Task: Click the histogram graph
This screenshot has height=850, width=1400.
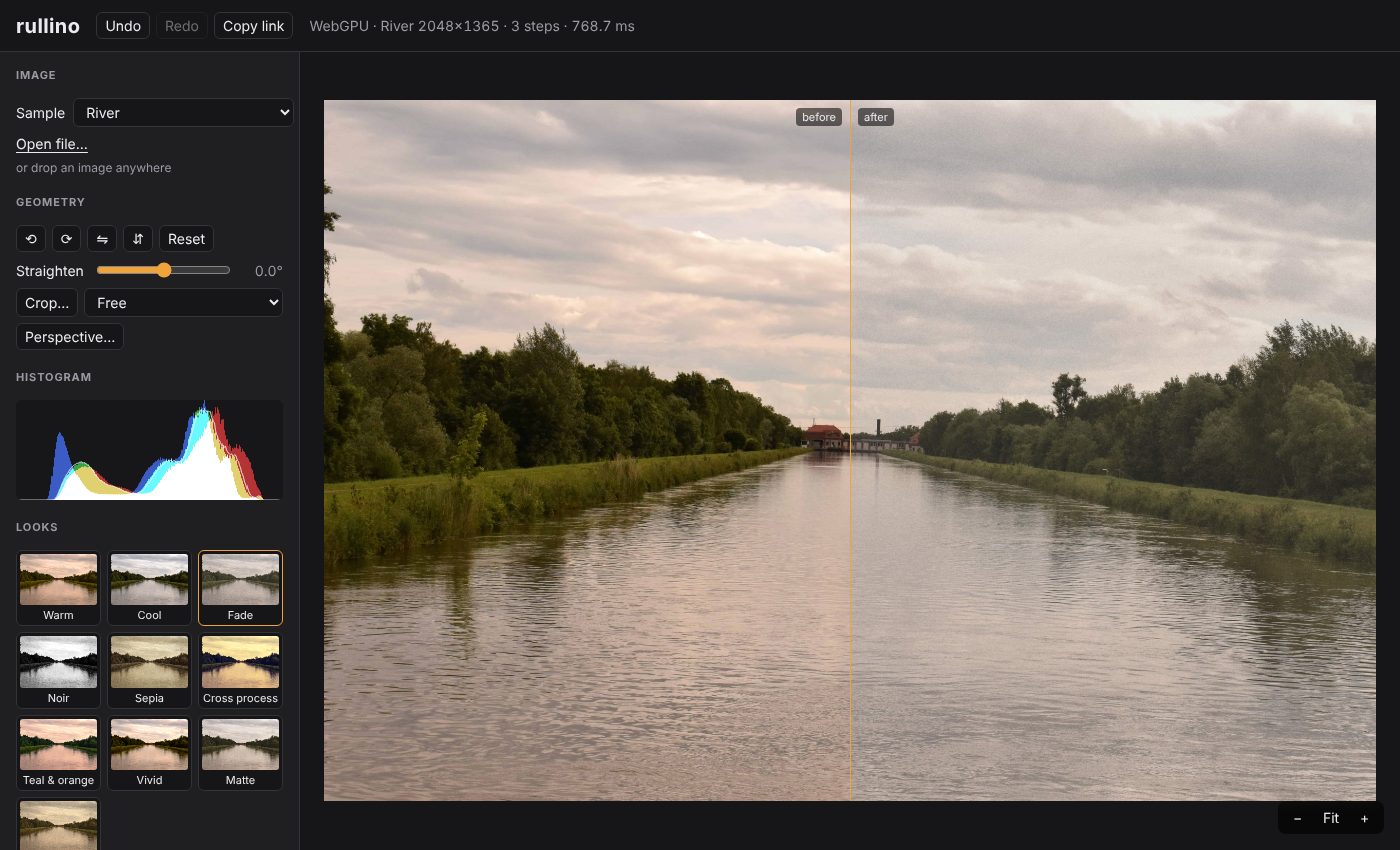Action: [x=149, y=450]
